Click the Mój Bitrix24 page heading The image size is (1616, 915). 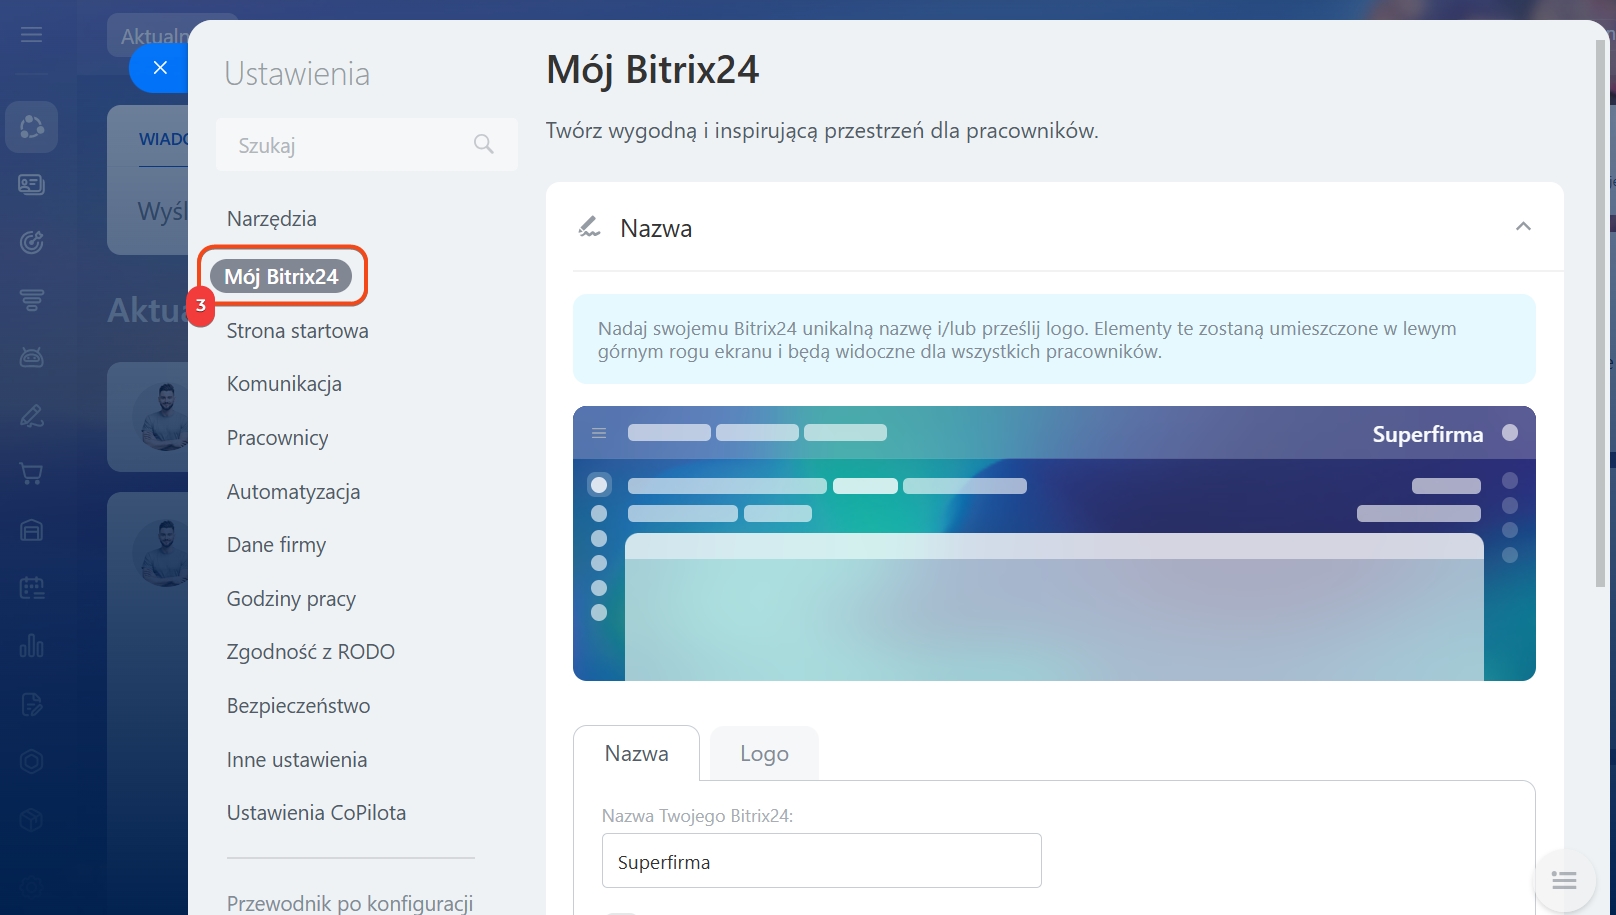point(653,69)
